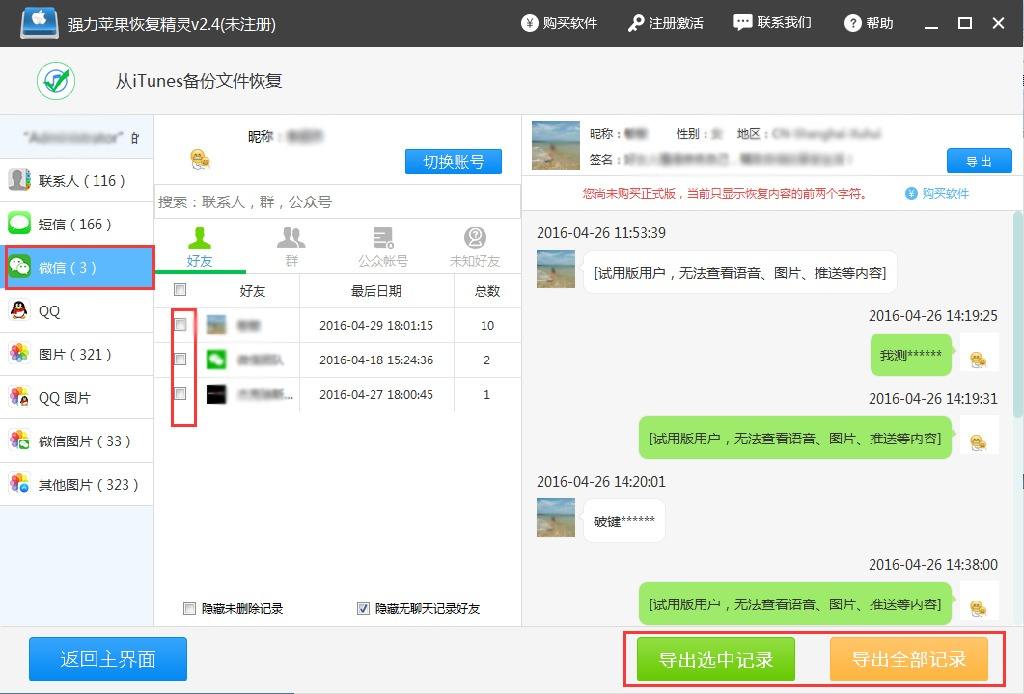Click 返回主界面 button
Screen dimensions: 1024x694
point(108,659)
